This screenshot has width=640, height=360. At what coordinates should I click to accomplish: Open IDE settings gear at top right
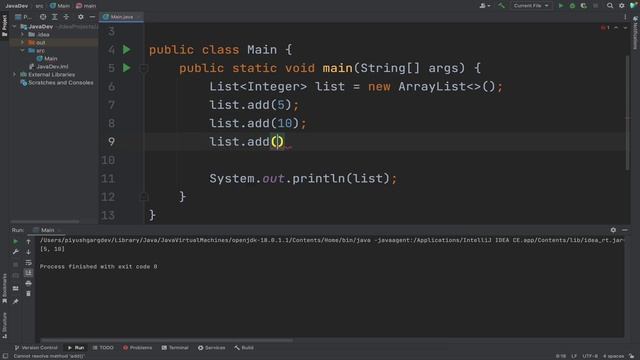622,6
